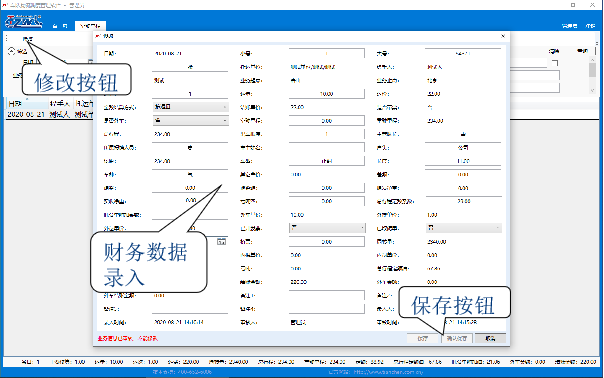
Task: Collapse the round chevron expander under the toolbar
Action: coord(12,50)
